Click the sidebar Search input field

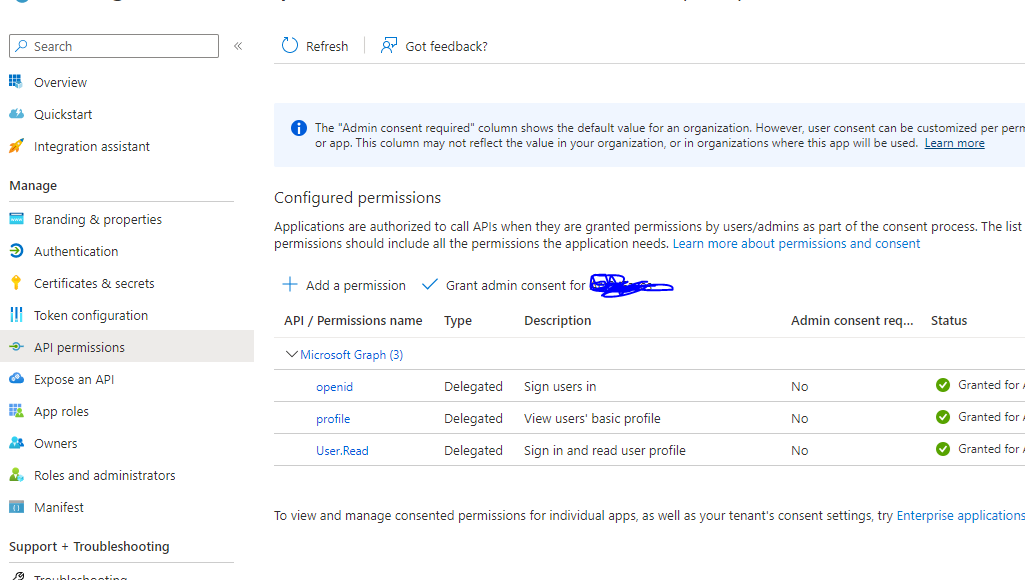[x=114, y=46]
